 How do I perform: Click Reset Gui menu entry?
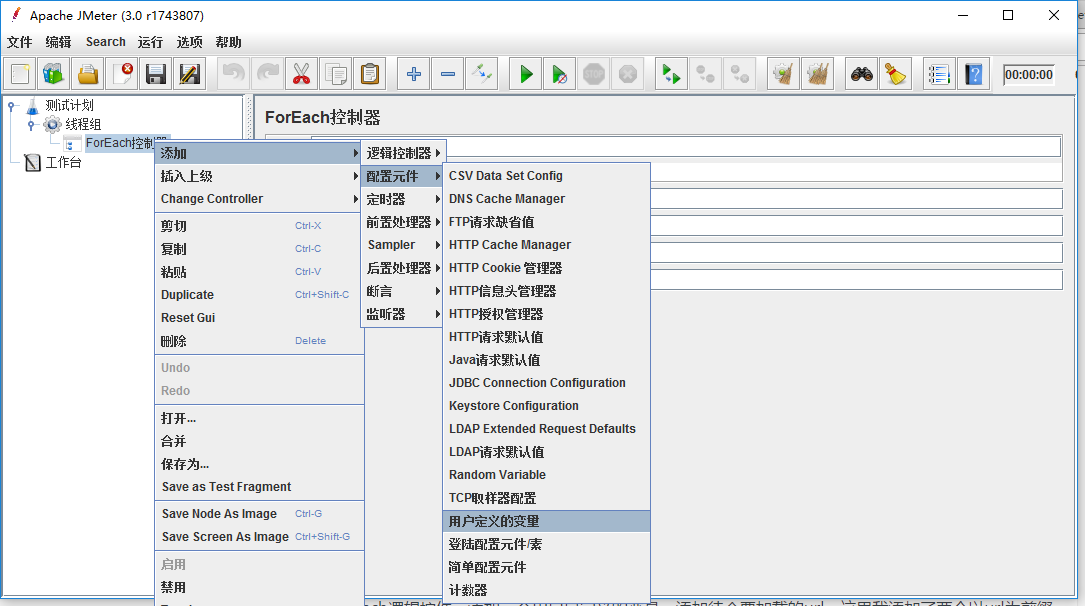coord(259,318)
